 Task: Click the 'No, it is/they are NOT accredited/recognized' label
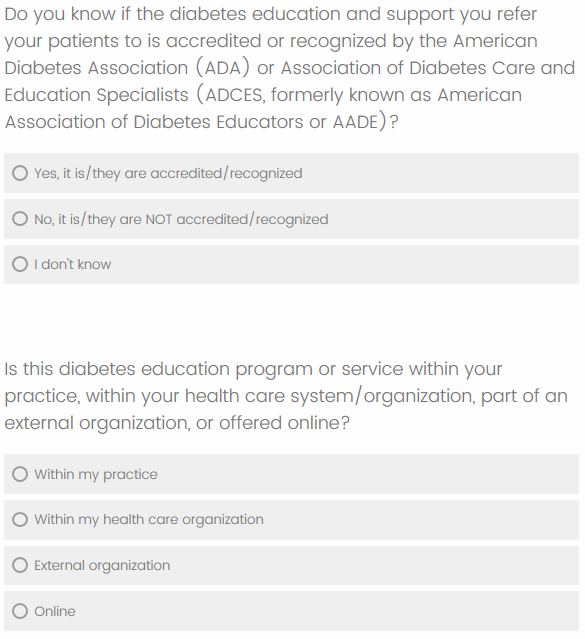click(181, 219)
